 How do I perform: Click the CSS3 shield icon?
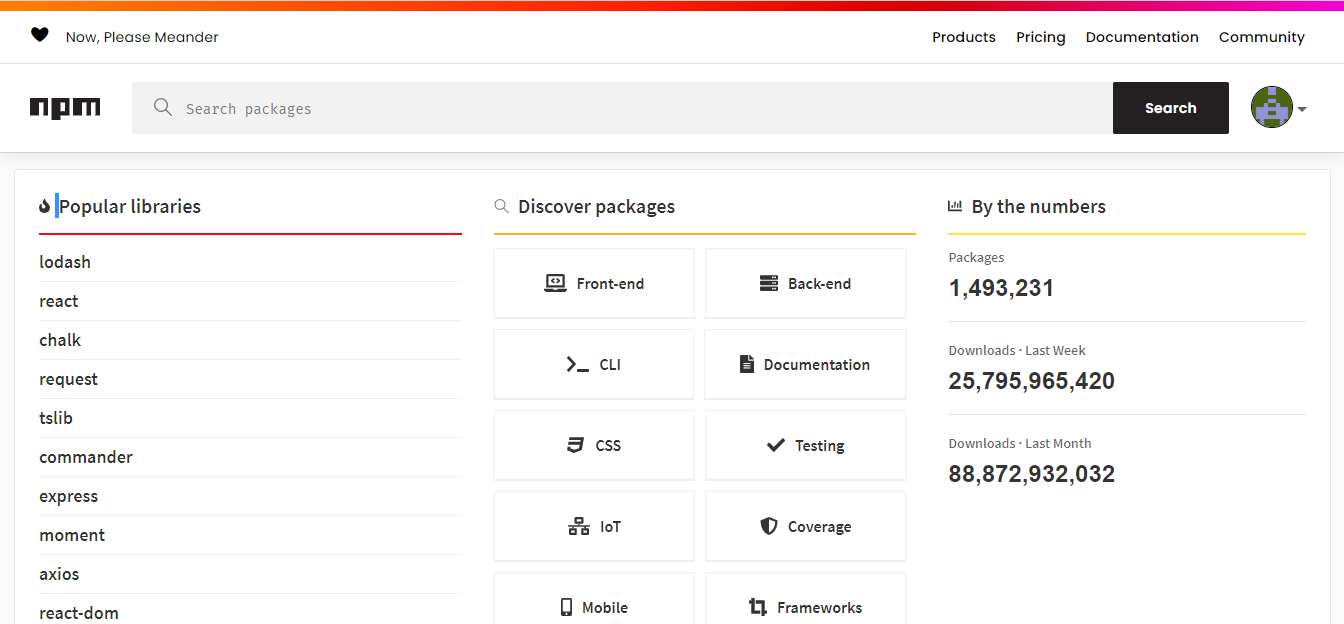575,445
